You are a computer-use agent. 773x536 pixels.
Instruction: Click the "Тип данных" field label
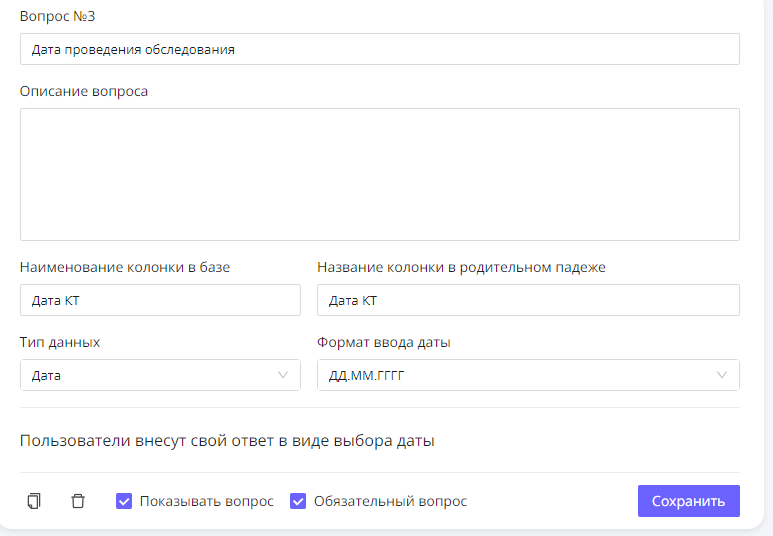click(x=60, y=342)
